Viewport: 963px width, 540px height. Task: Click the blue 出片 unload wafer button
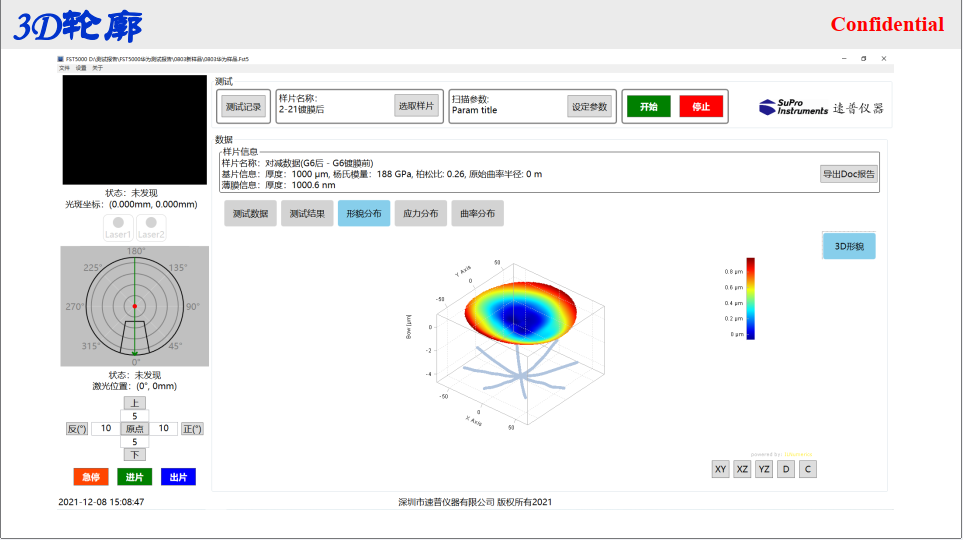coord(178,477)
